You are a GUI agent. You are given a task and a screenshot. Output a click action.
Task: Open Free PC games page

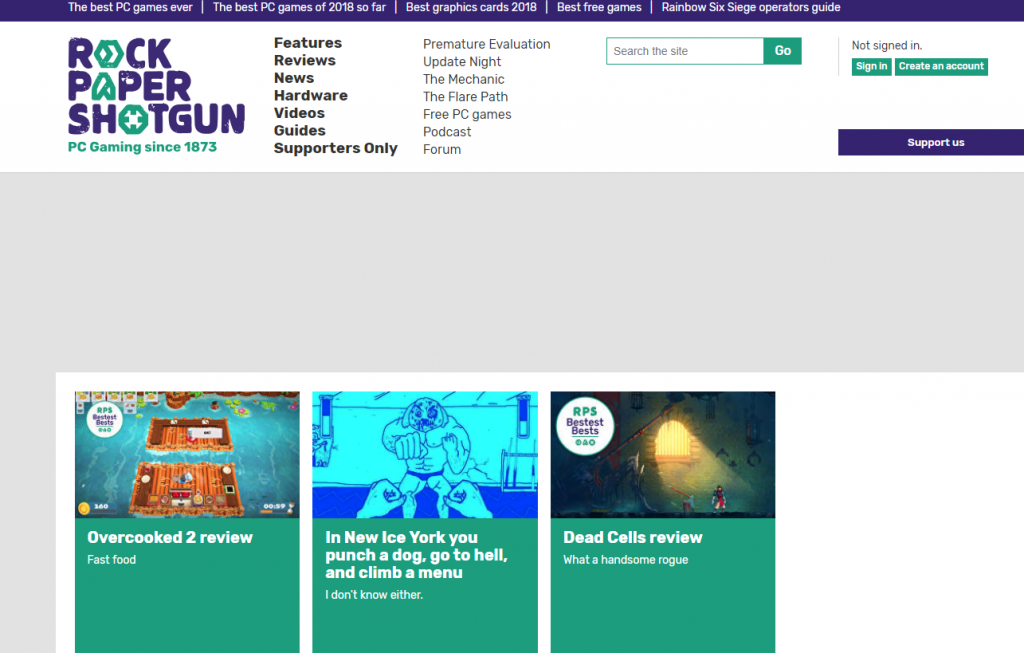click(x=467, y=114)
